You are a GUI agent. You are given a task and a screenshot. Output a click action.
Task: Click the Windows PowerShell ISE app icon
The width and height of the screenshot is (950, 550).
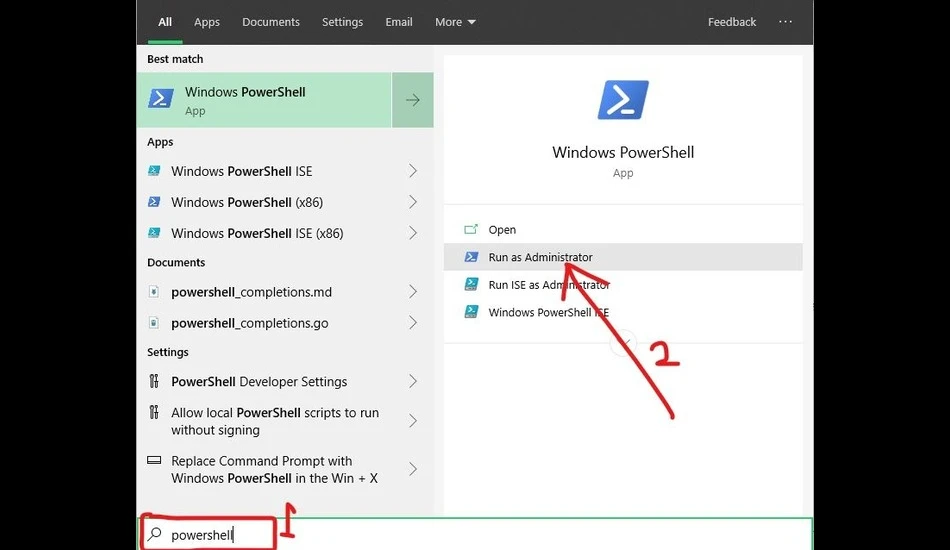[154, 171]
